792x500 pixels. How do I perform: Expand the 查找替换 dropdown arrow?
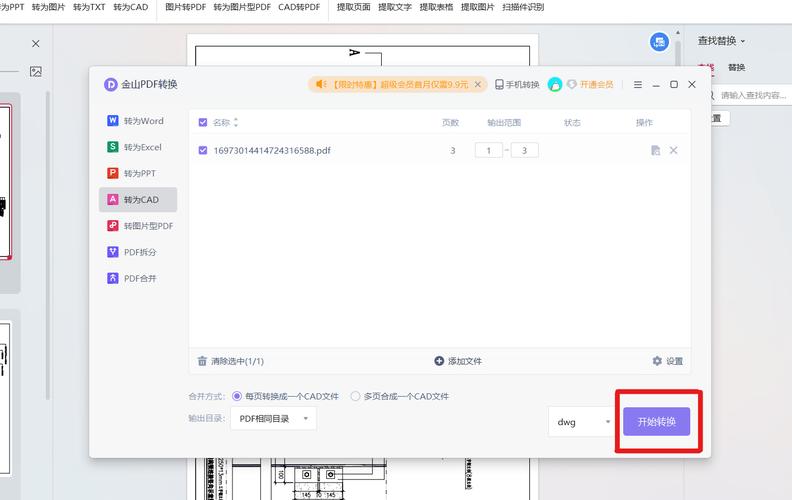(742, 41)
